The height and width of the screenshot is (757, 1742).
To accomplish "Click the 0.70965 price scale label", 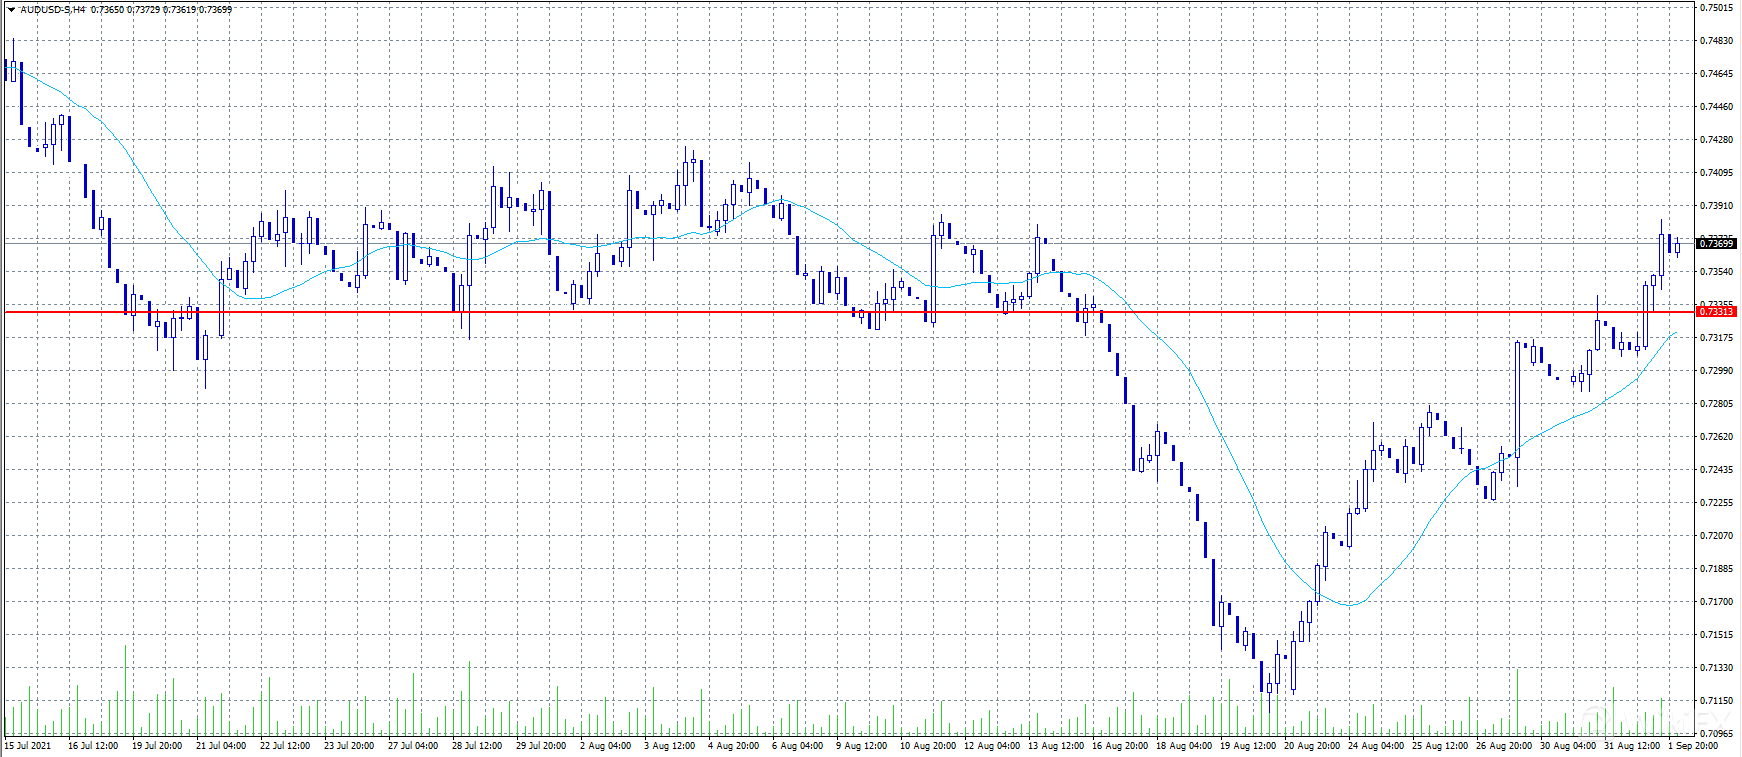I will (1717, 734).
